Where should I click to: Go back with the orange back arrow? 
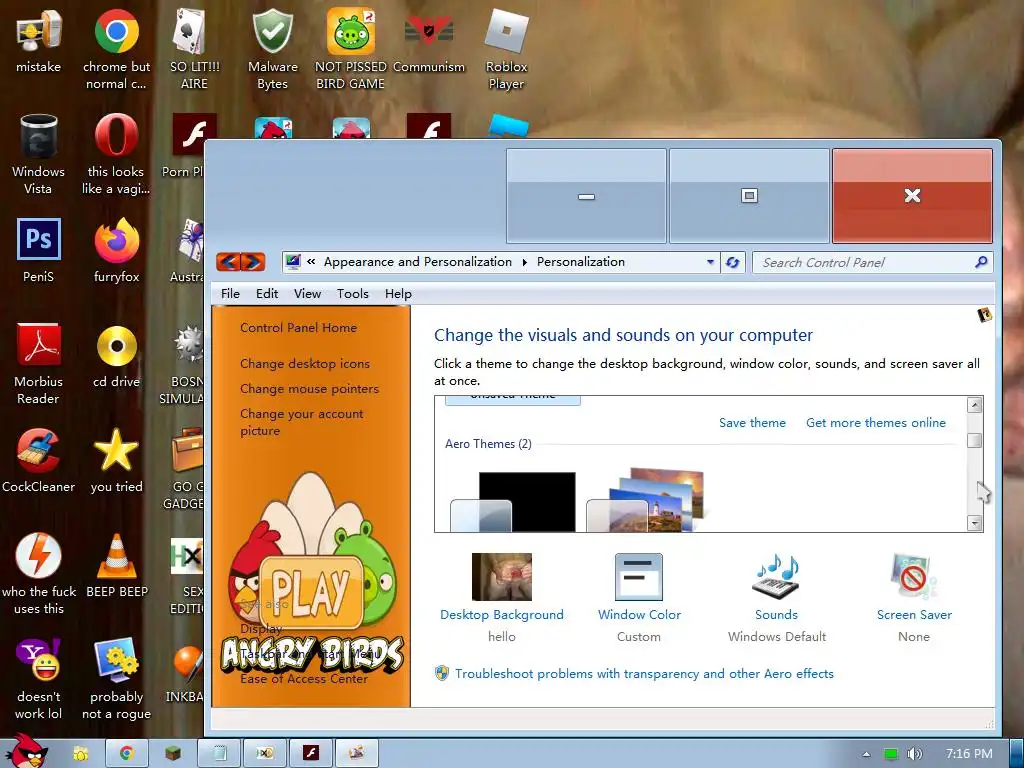pos(228,262)
